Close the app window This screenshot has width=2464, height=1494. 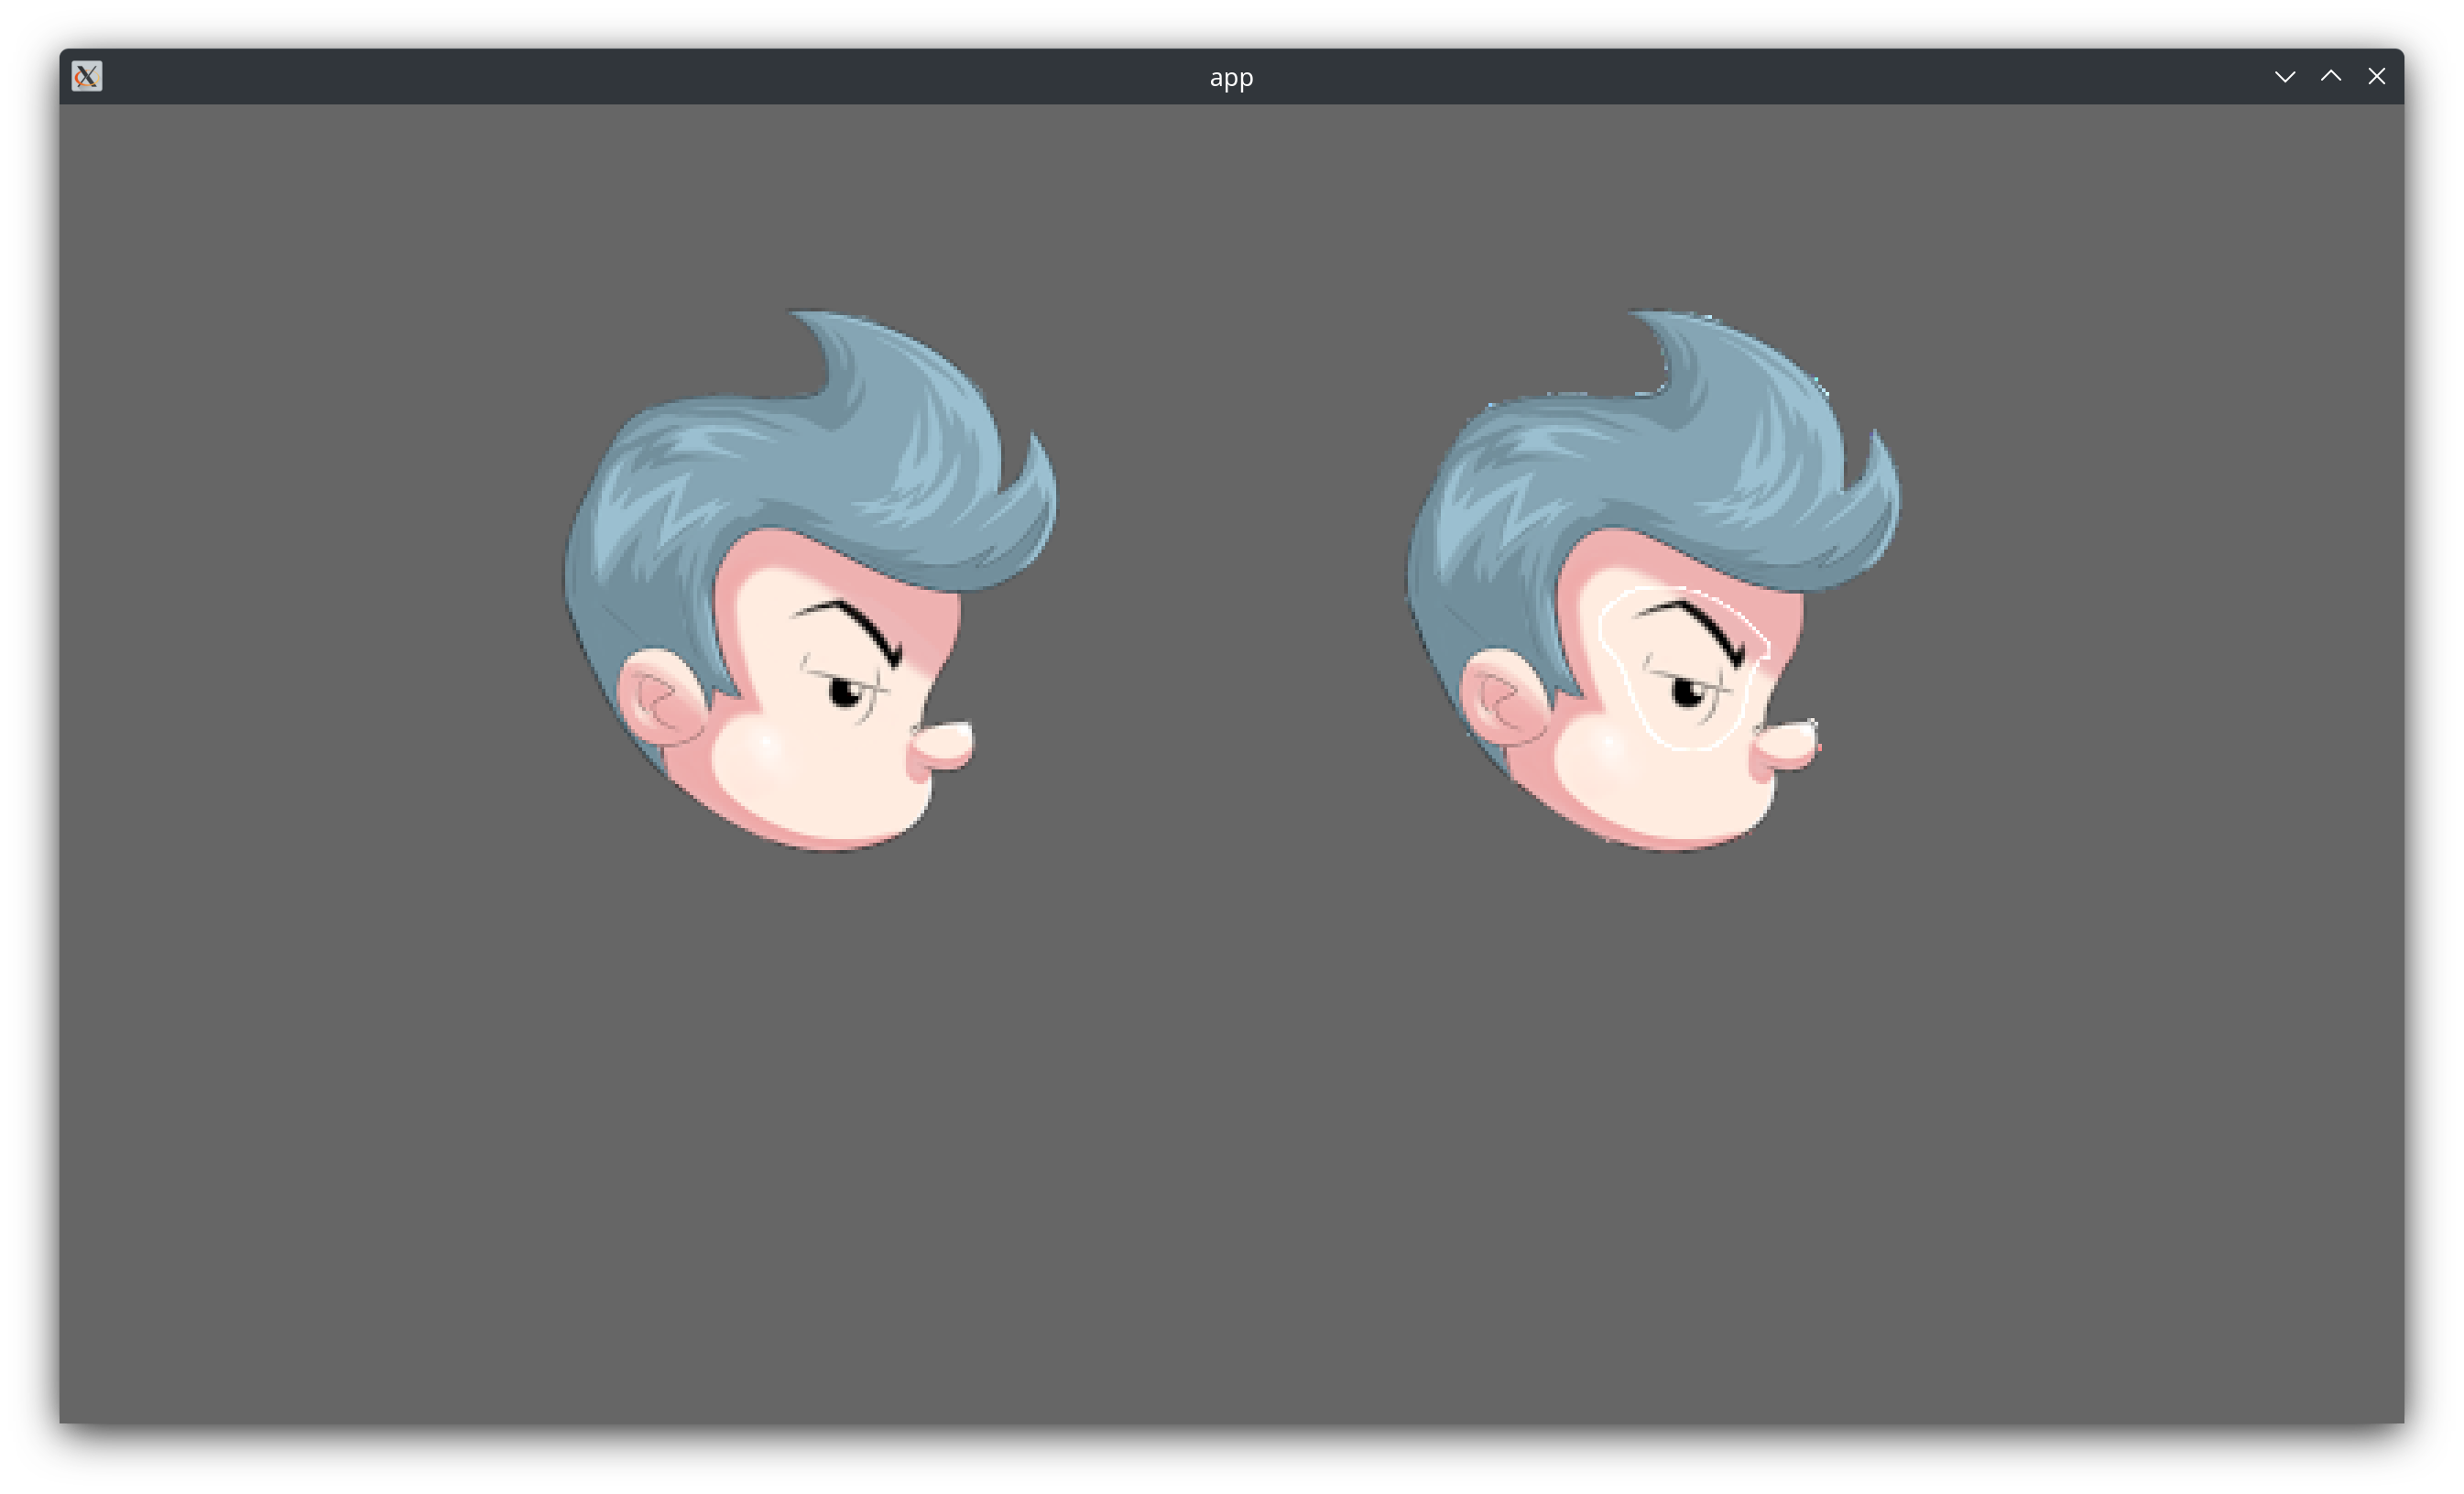pyautogui.click(x=2377, y=76)
